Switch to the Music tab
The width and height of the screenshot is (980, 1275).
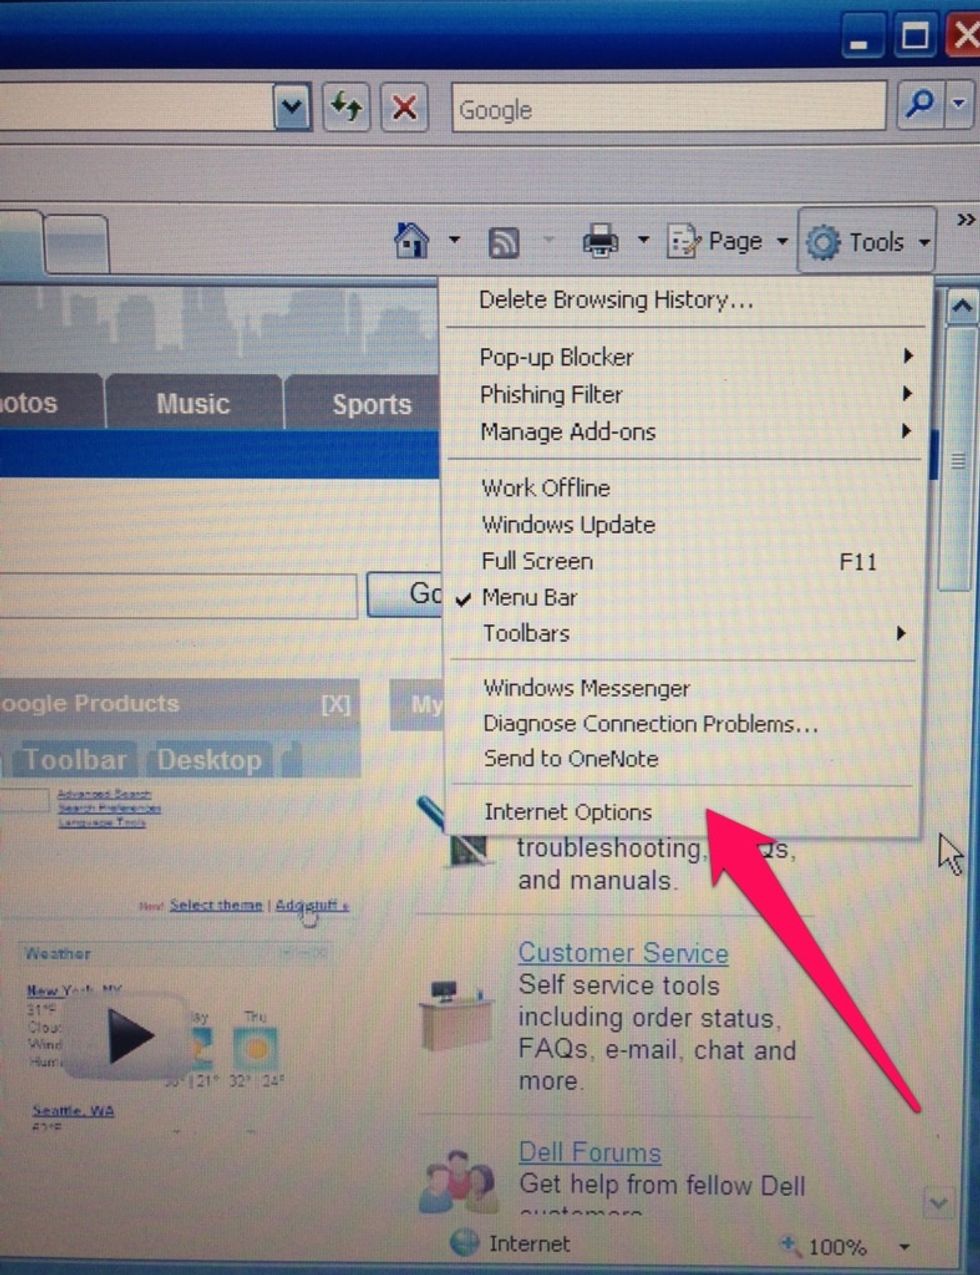(x=194, y=404)
